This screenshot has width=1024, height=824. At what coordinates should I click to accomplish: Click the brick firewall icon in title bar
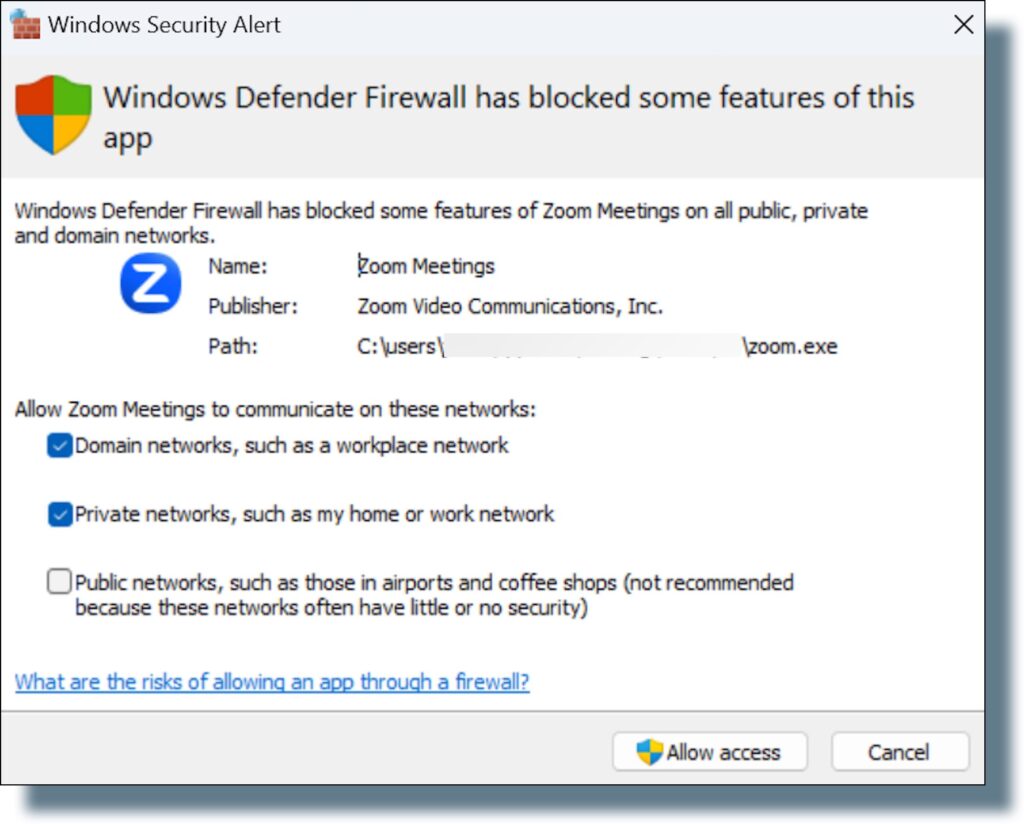point(26,24)
